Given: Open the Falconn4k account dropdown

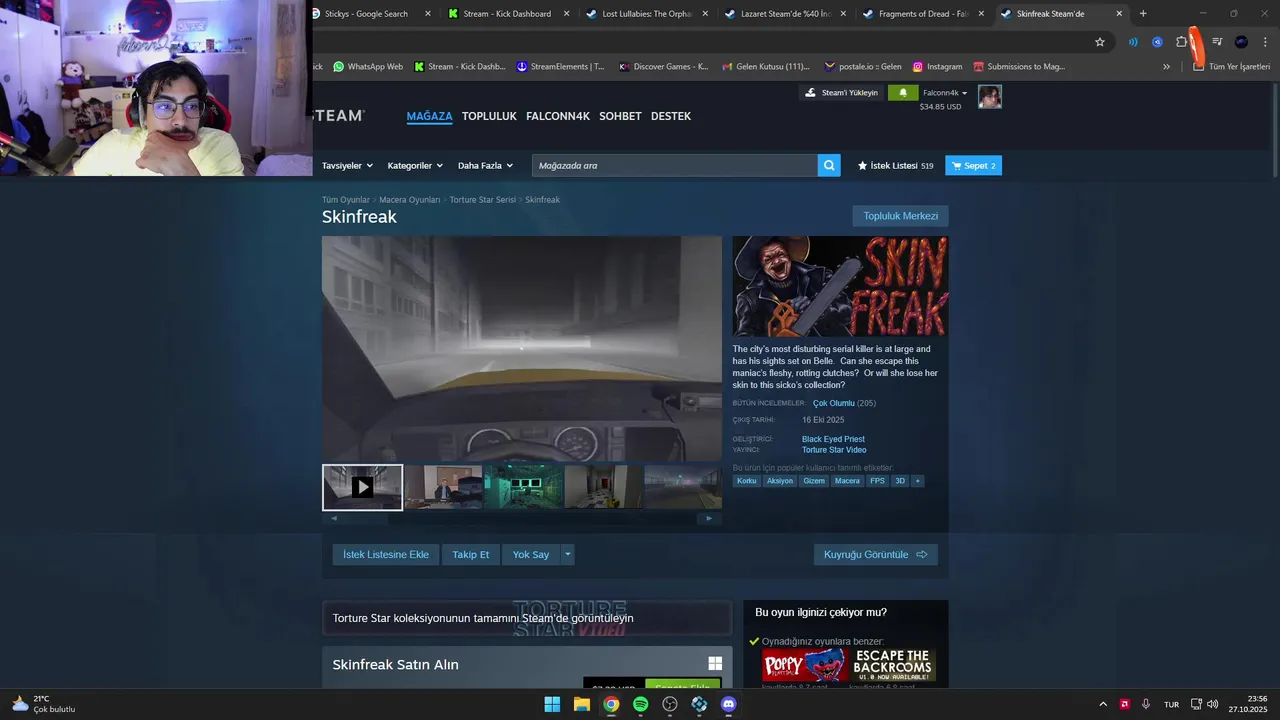Looking at the screenshot, I should click(x=945, y=93).
